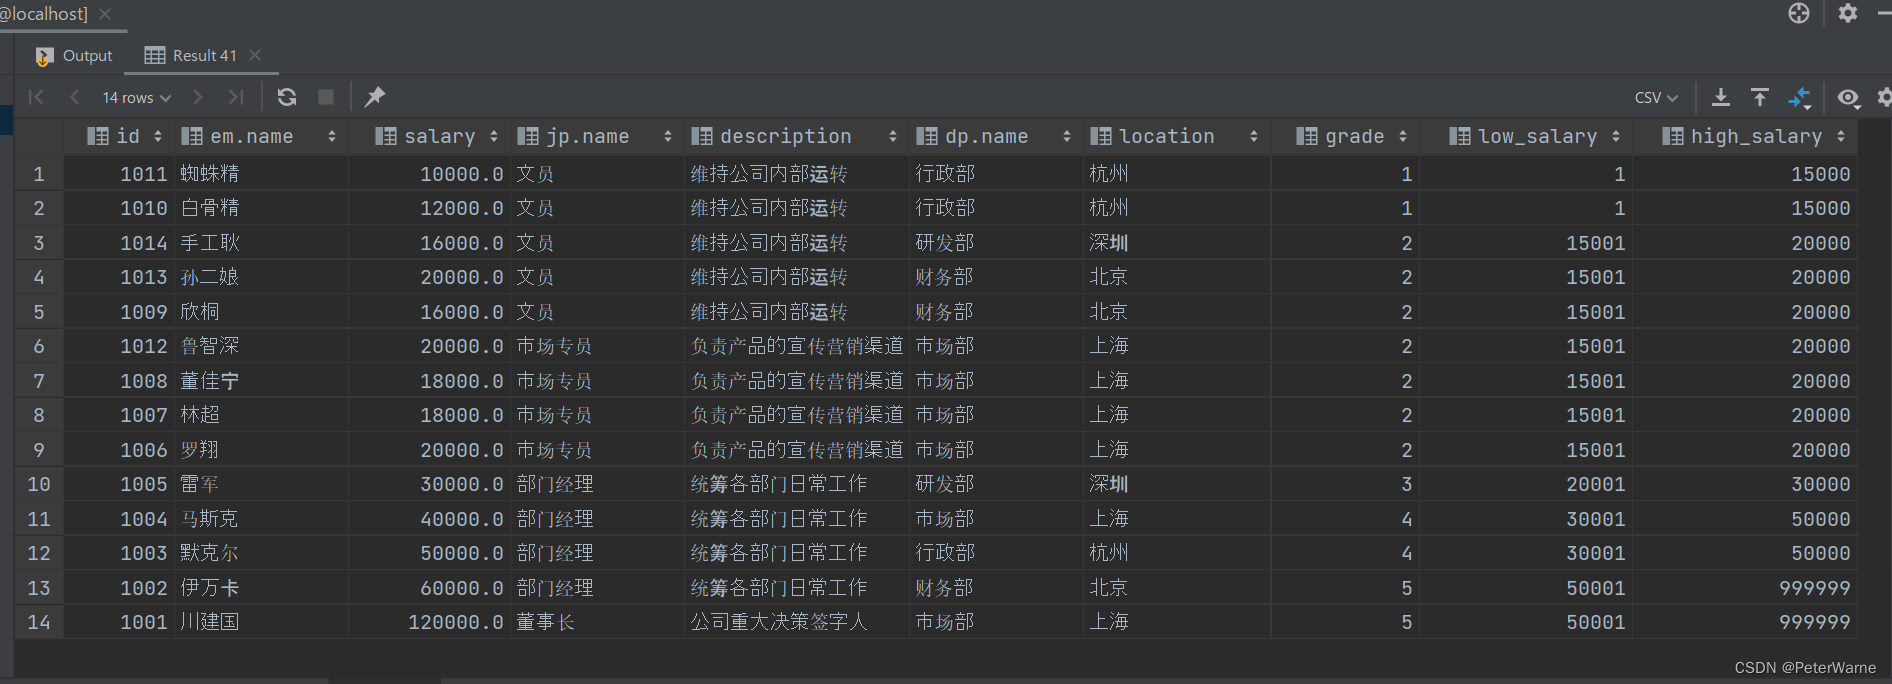Click the em.name cell 伊万卡
This screenshot has height=684, width=1892.
pyautogui.click(x=261, y=588)
